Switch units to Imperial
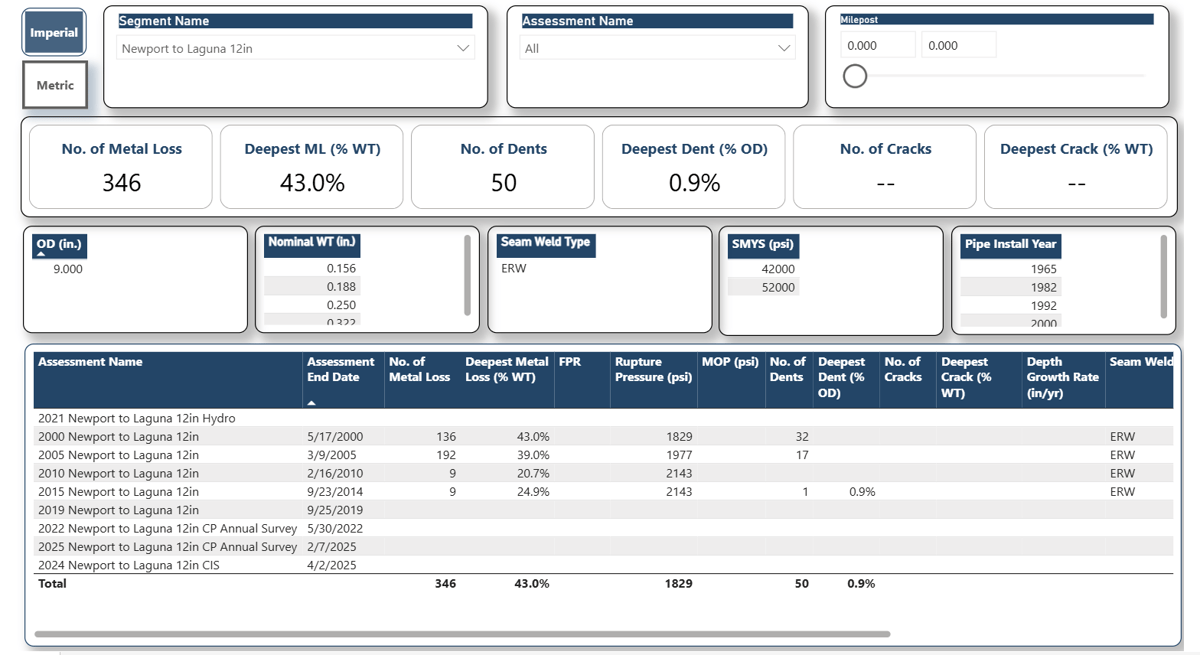1200x655 pixels. 54,33
